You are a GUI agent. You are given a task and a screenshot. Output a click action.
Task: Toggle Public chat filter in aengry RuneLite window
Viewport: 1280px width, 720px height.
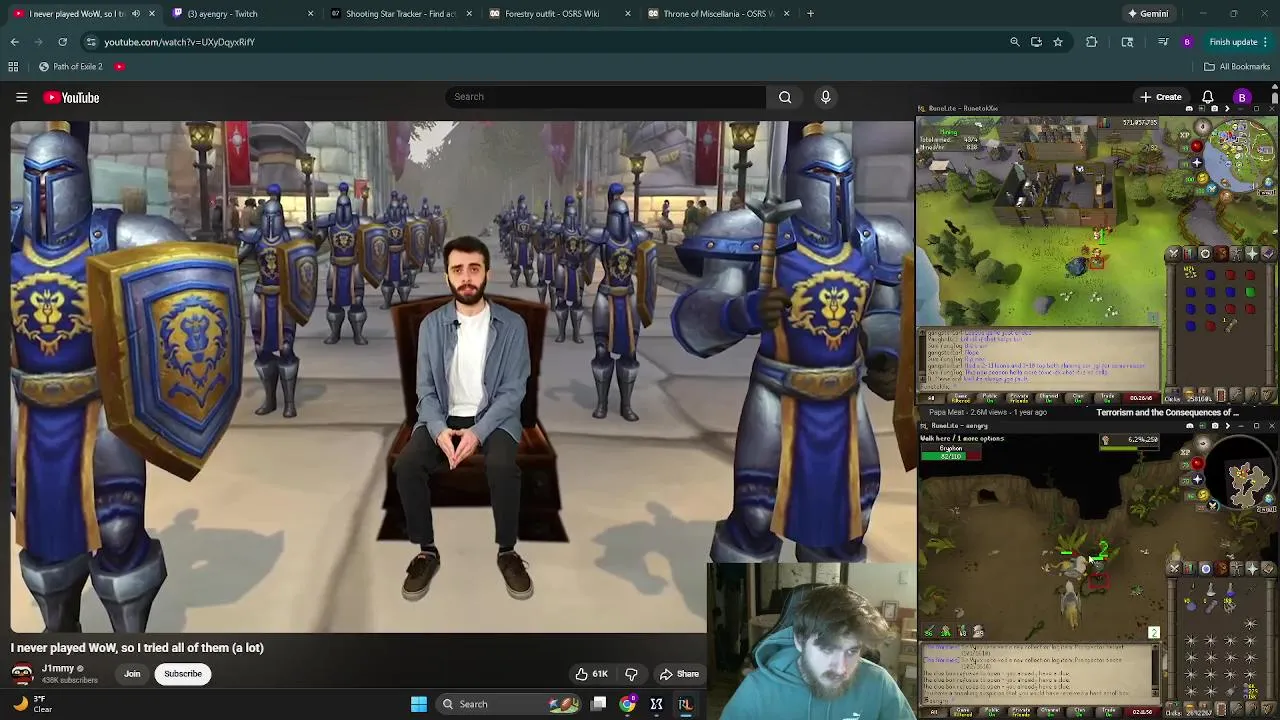pyautogui.click(x=992, y=711)
